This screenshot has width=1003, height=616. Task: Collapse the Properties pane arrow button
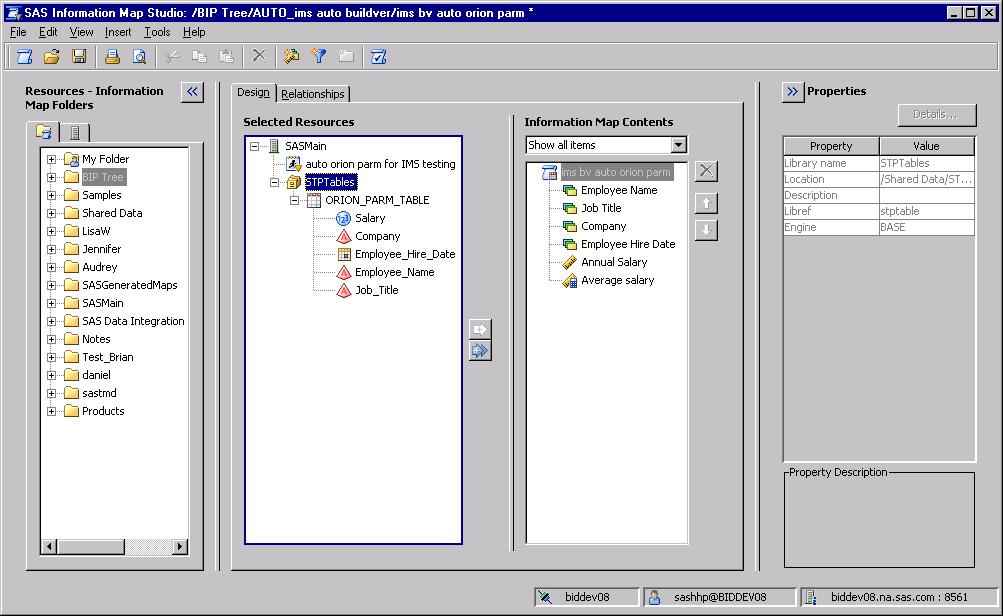tap(793, 92)
